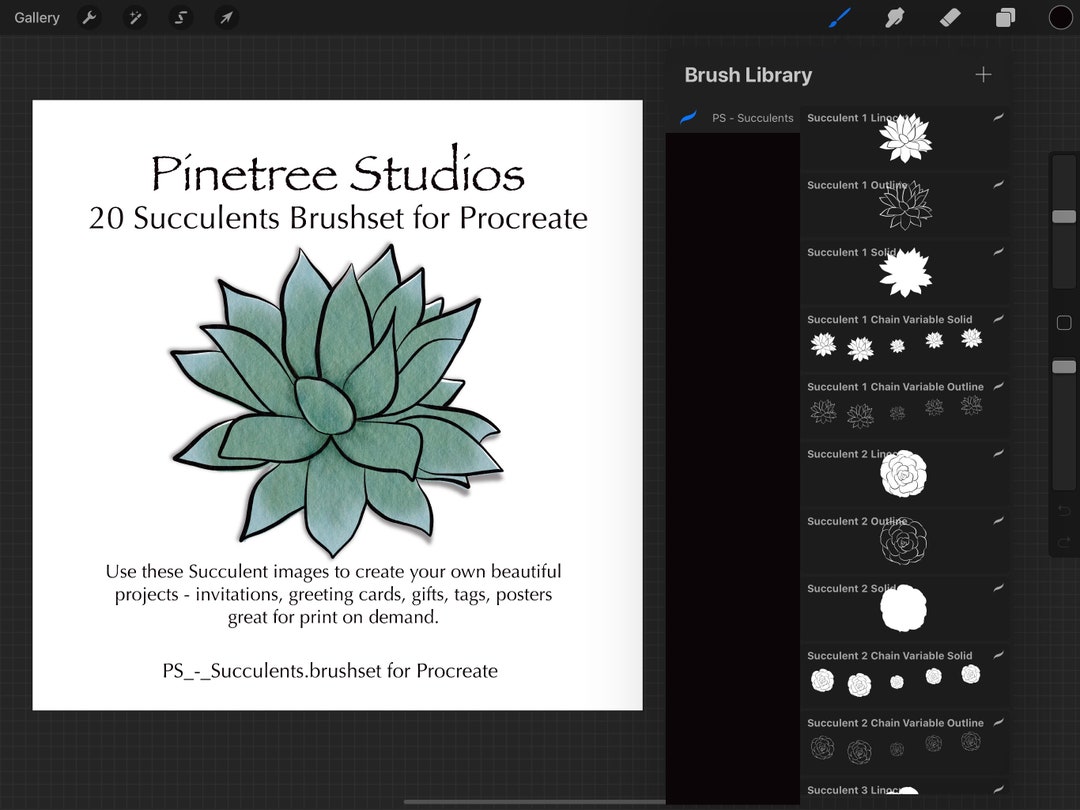
Task: Pick Succulent 1 Chain Variable Solid brush
Action: coord(904,340)
